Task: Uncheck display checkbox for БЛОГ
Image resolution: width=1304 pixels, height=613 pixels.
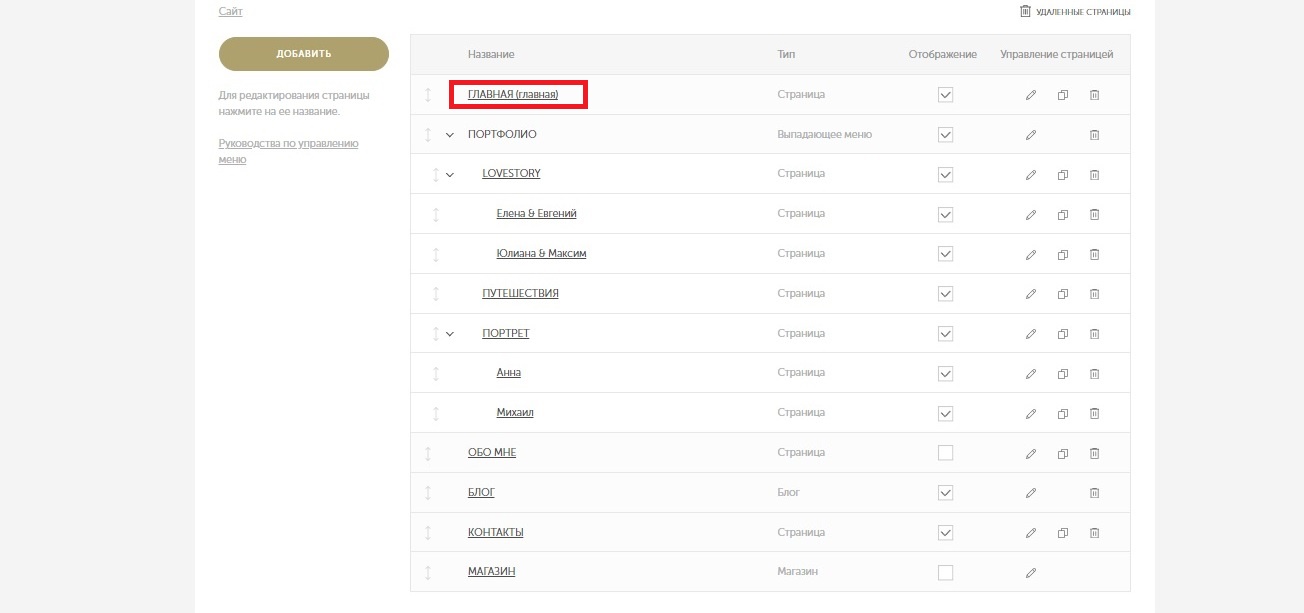Action: tap(945, 493)
